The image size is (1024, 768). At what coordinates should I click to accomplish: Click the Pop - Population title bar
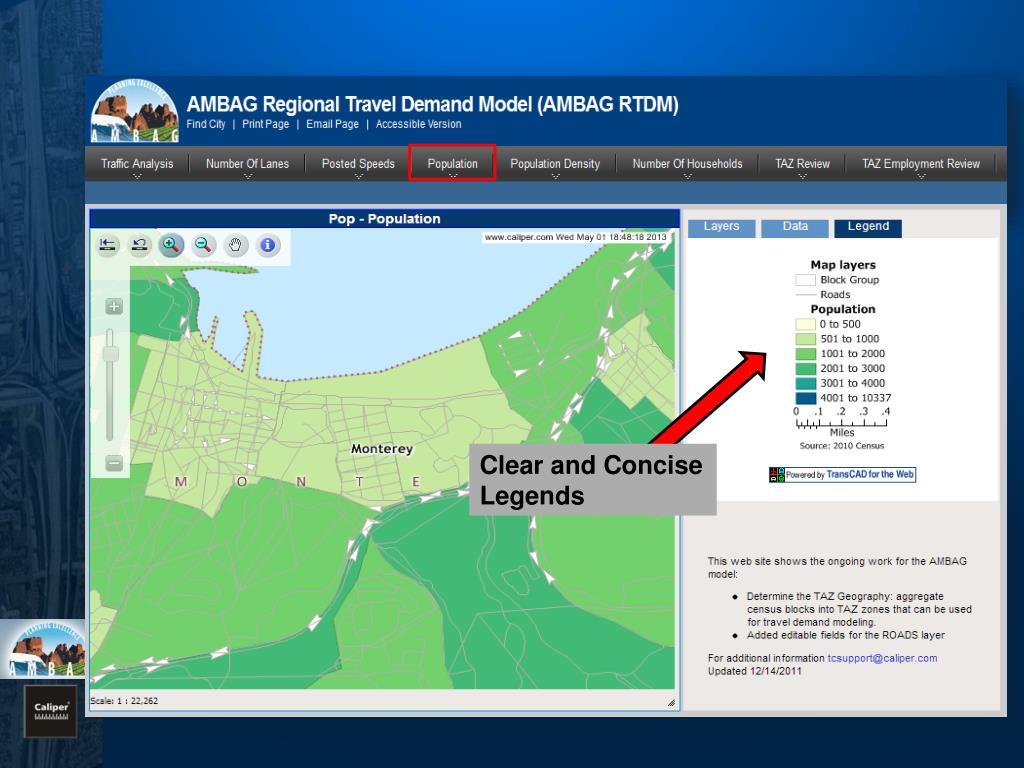pyautogui.click(x=385, y=219)
